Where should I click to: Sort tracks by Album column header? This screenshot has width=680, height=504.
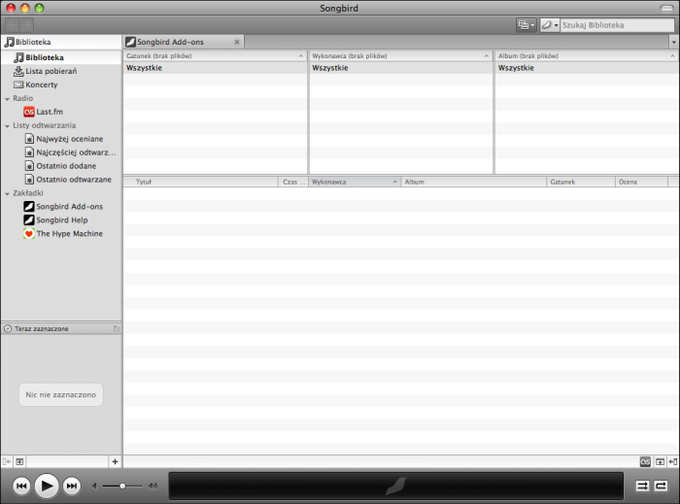click(474, 182)
